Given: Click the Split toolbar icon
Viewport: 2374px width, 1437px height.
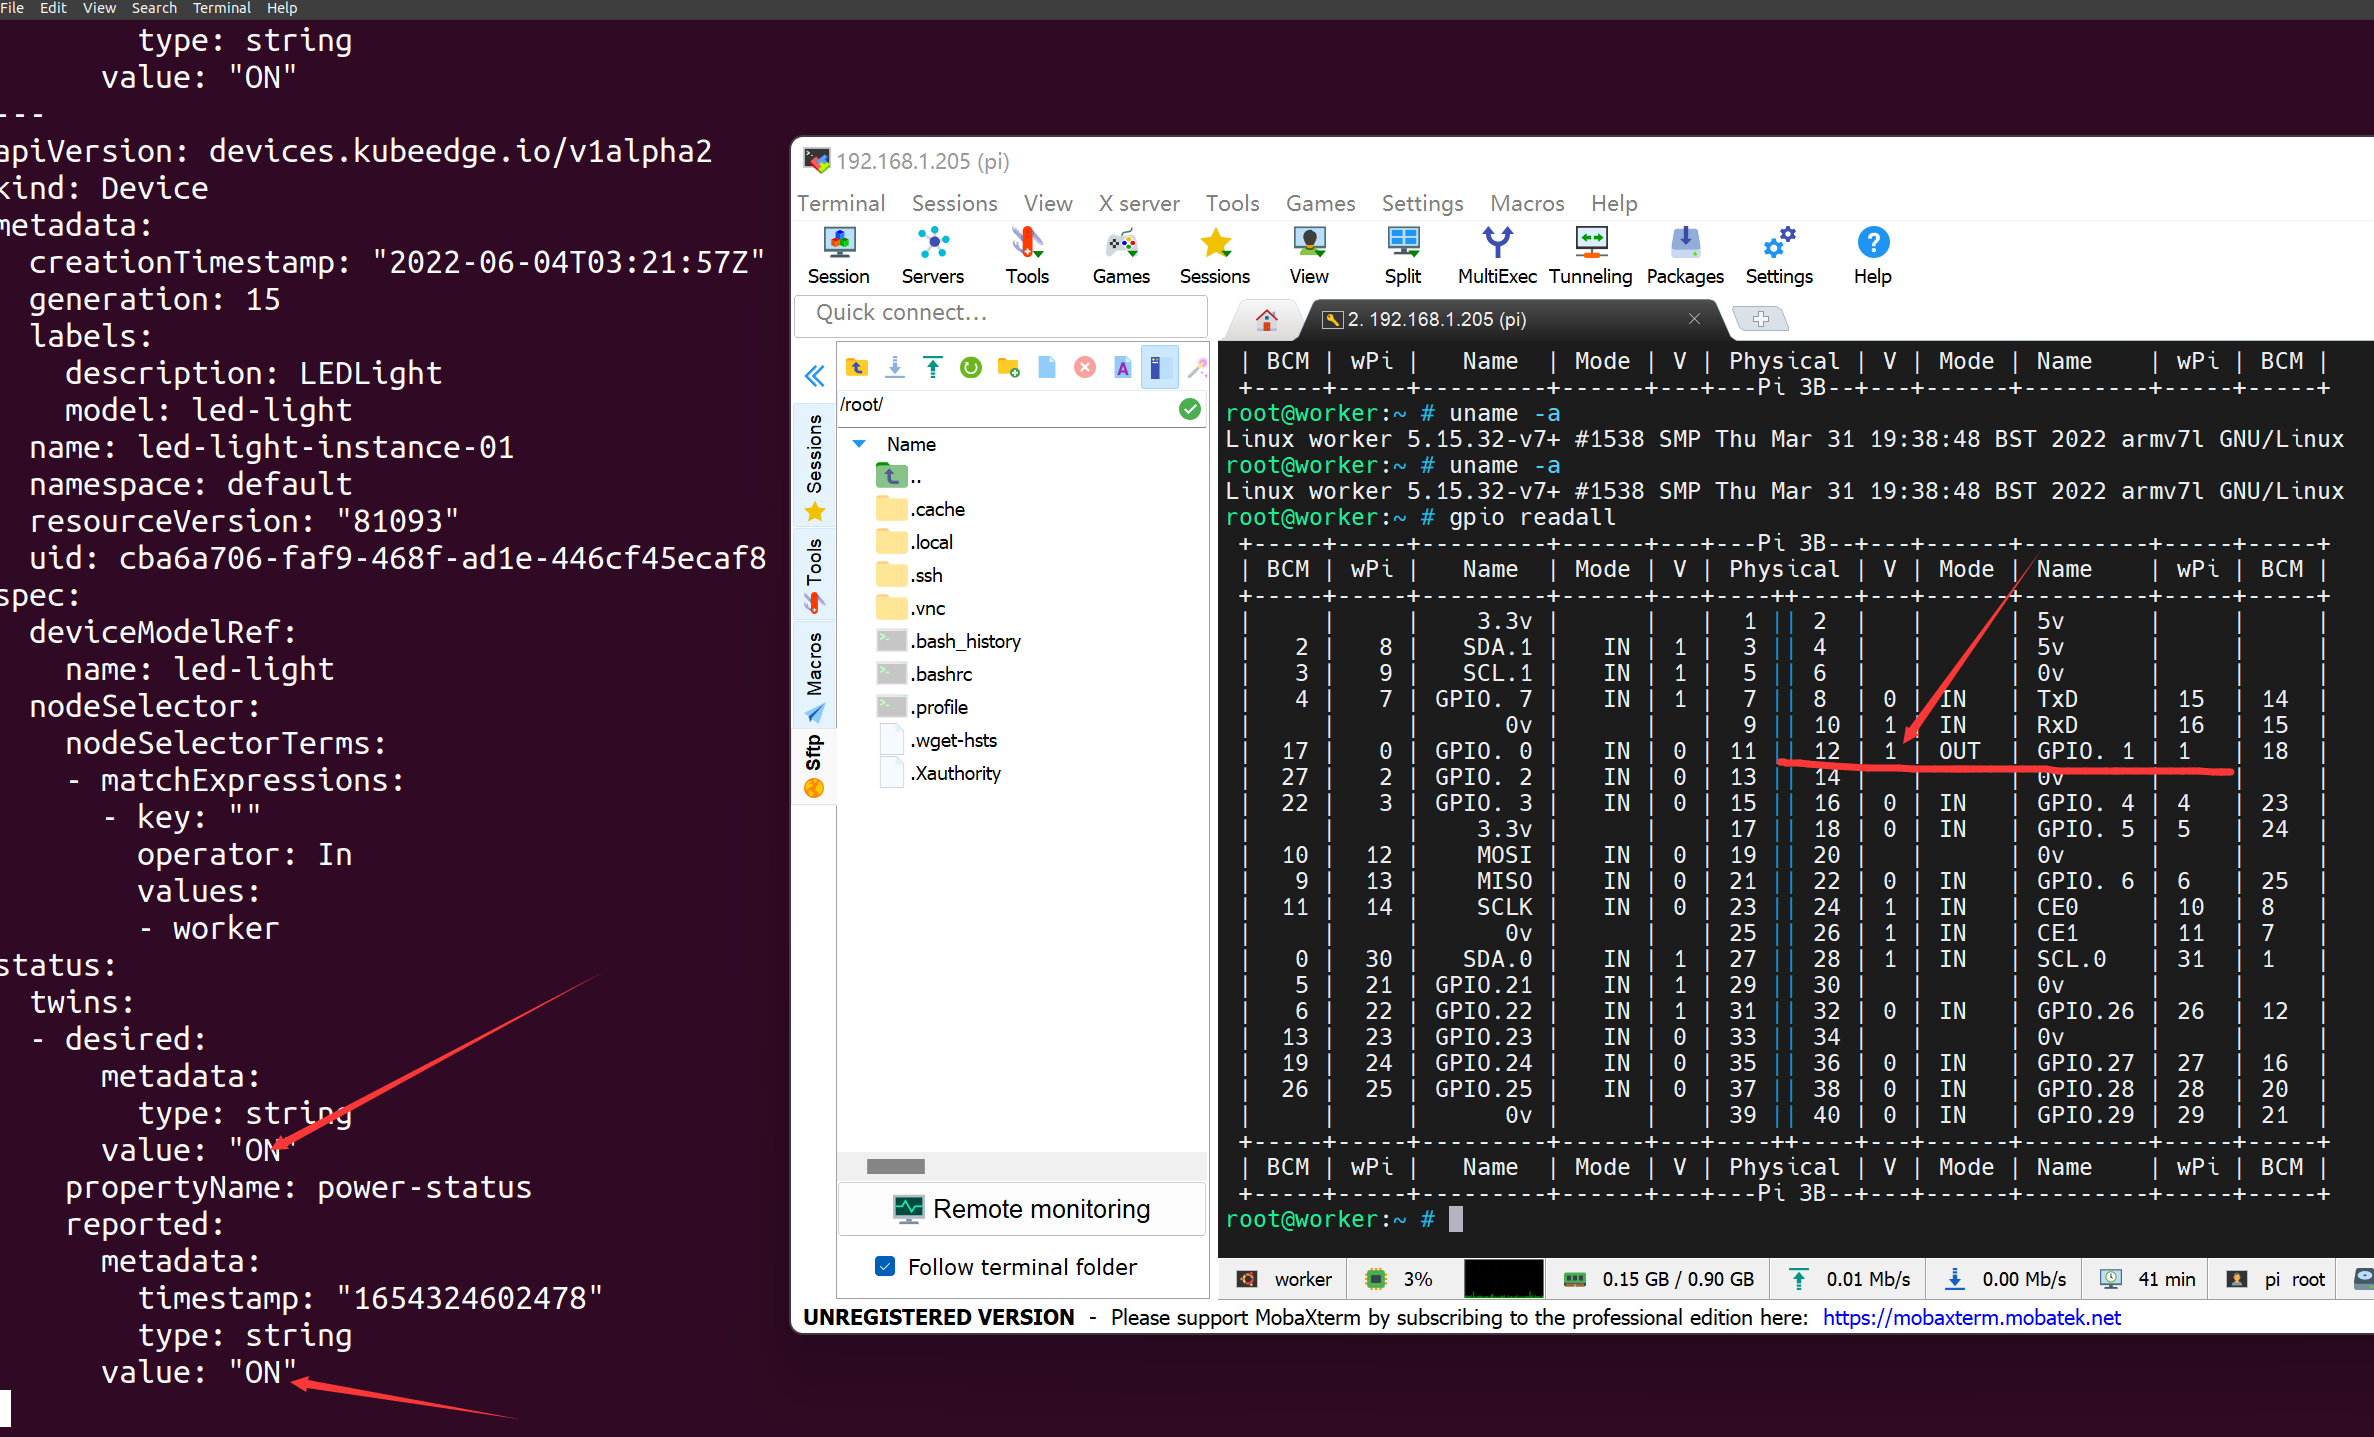Looking at the screenshot, I should [x=1403, y=257].
